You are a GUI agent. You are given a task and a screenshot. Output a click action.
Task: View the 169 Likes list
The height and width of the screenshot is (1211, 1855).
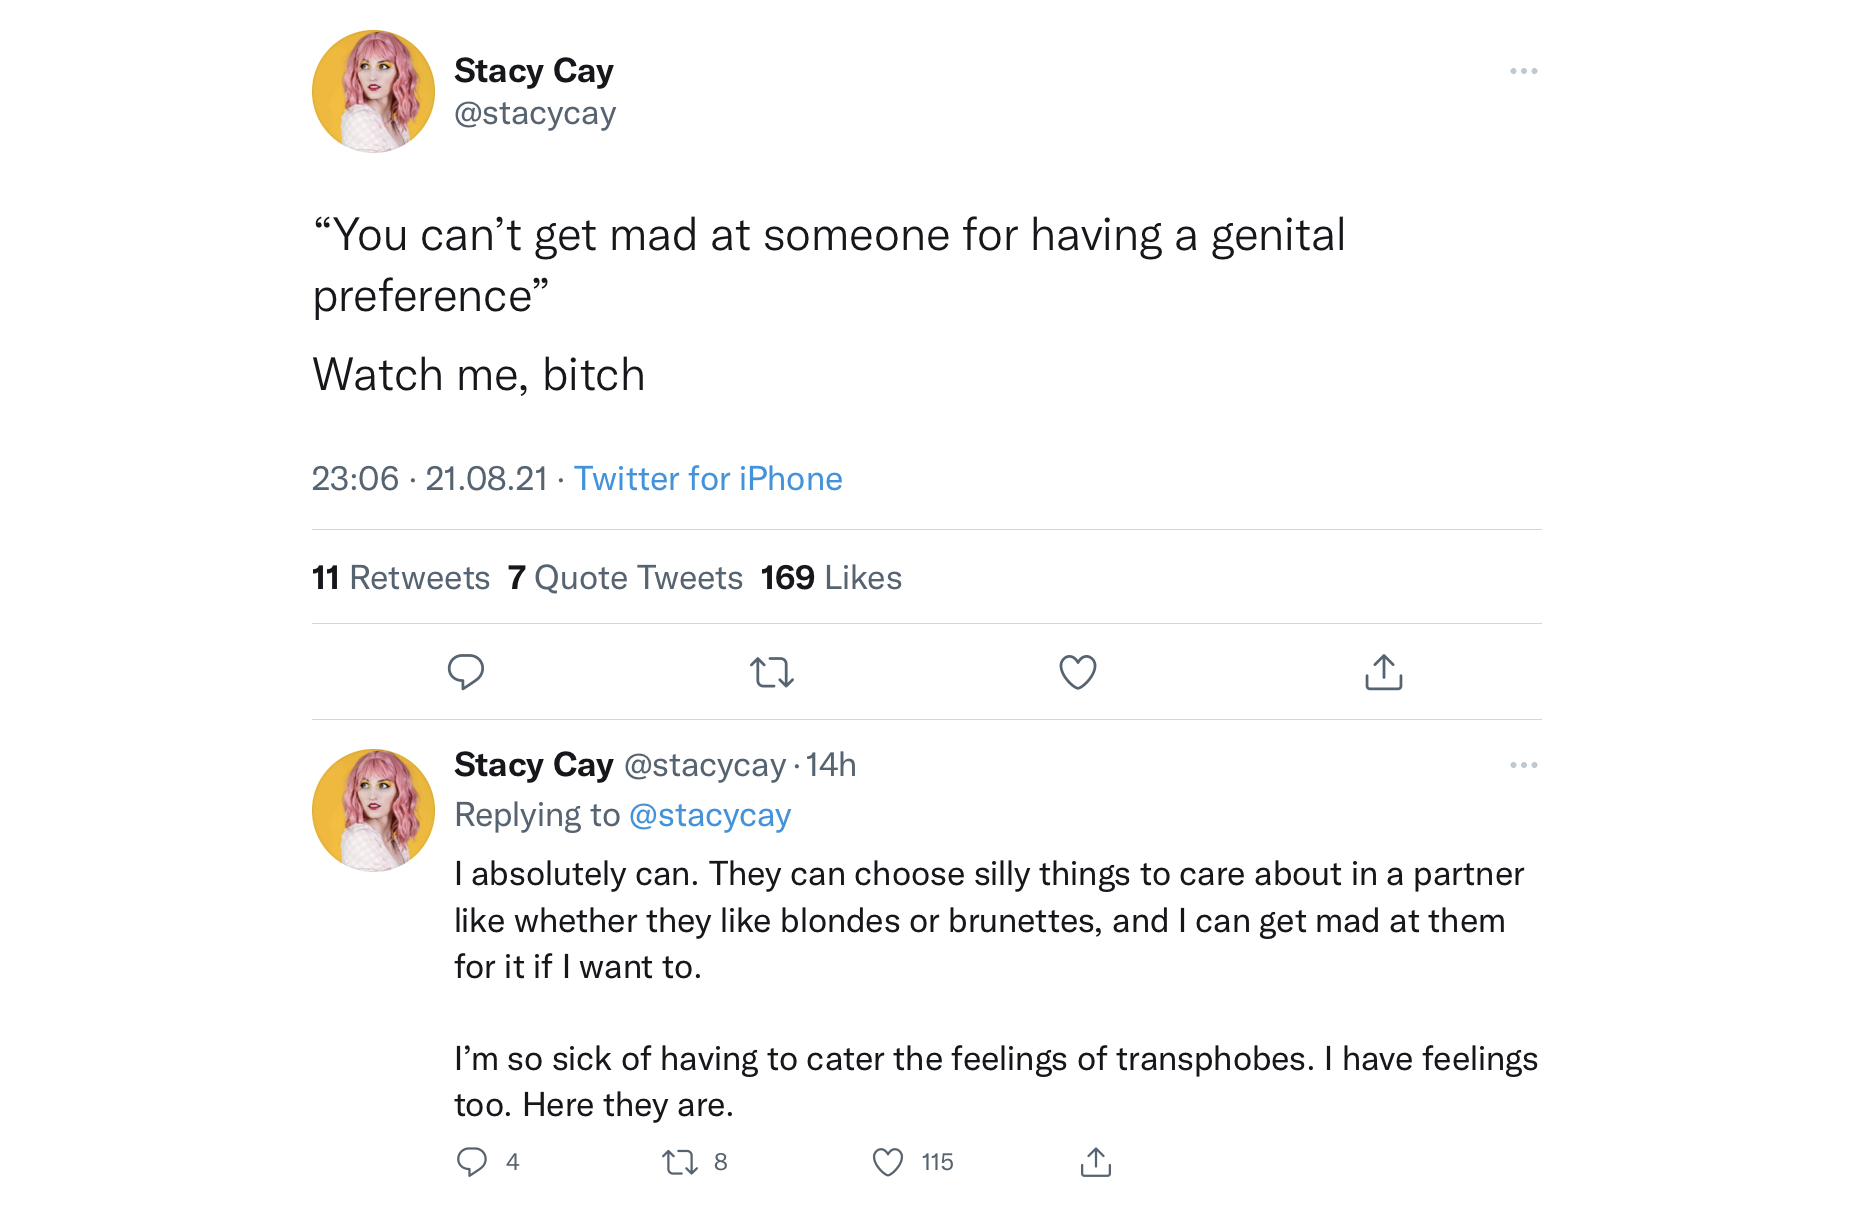(x=831, y=578)
